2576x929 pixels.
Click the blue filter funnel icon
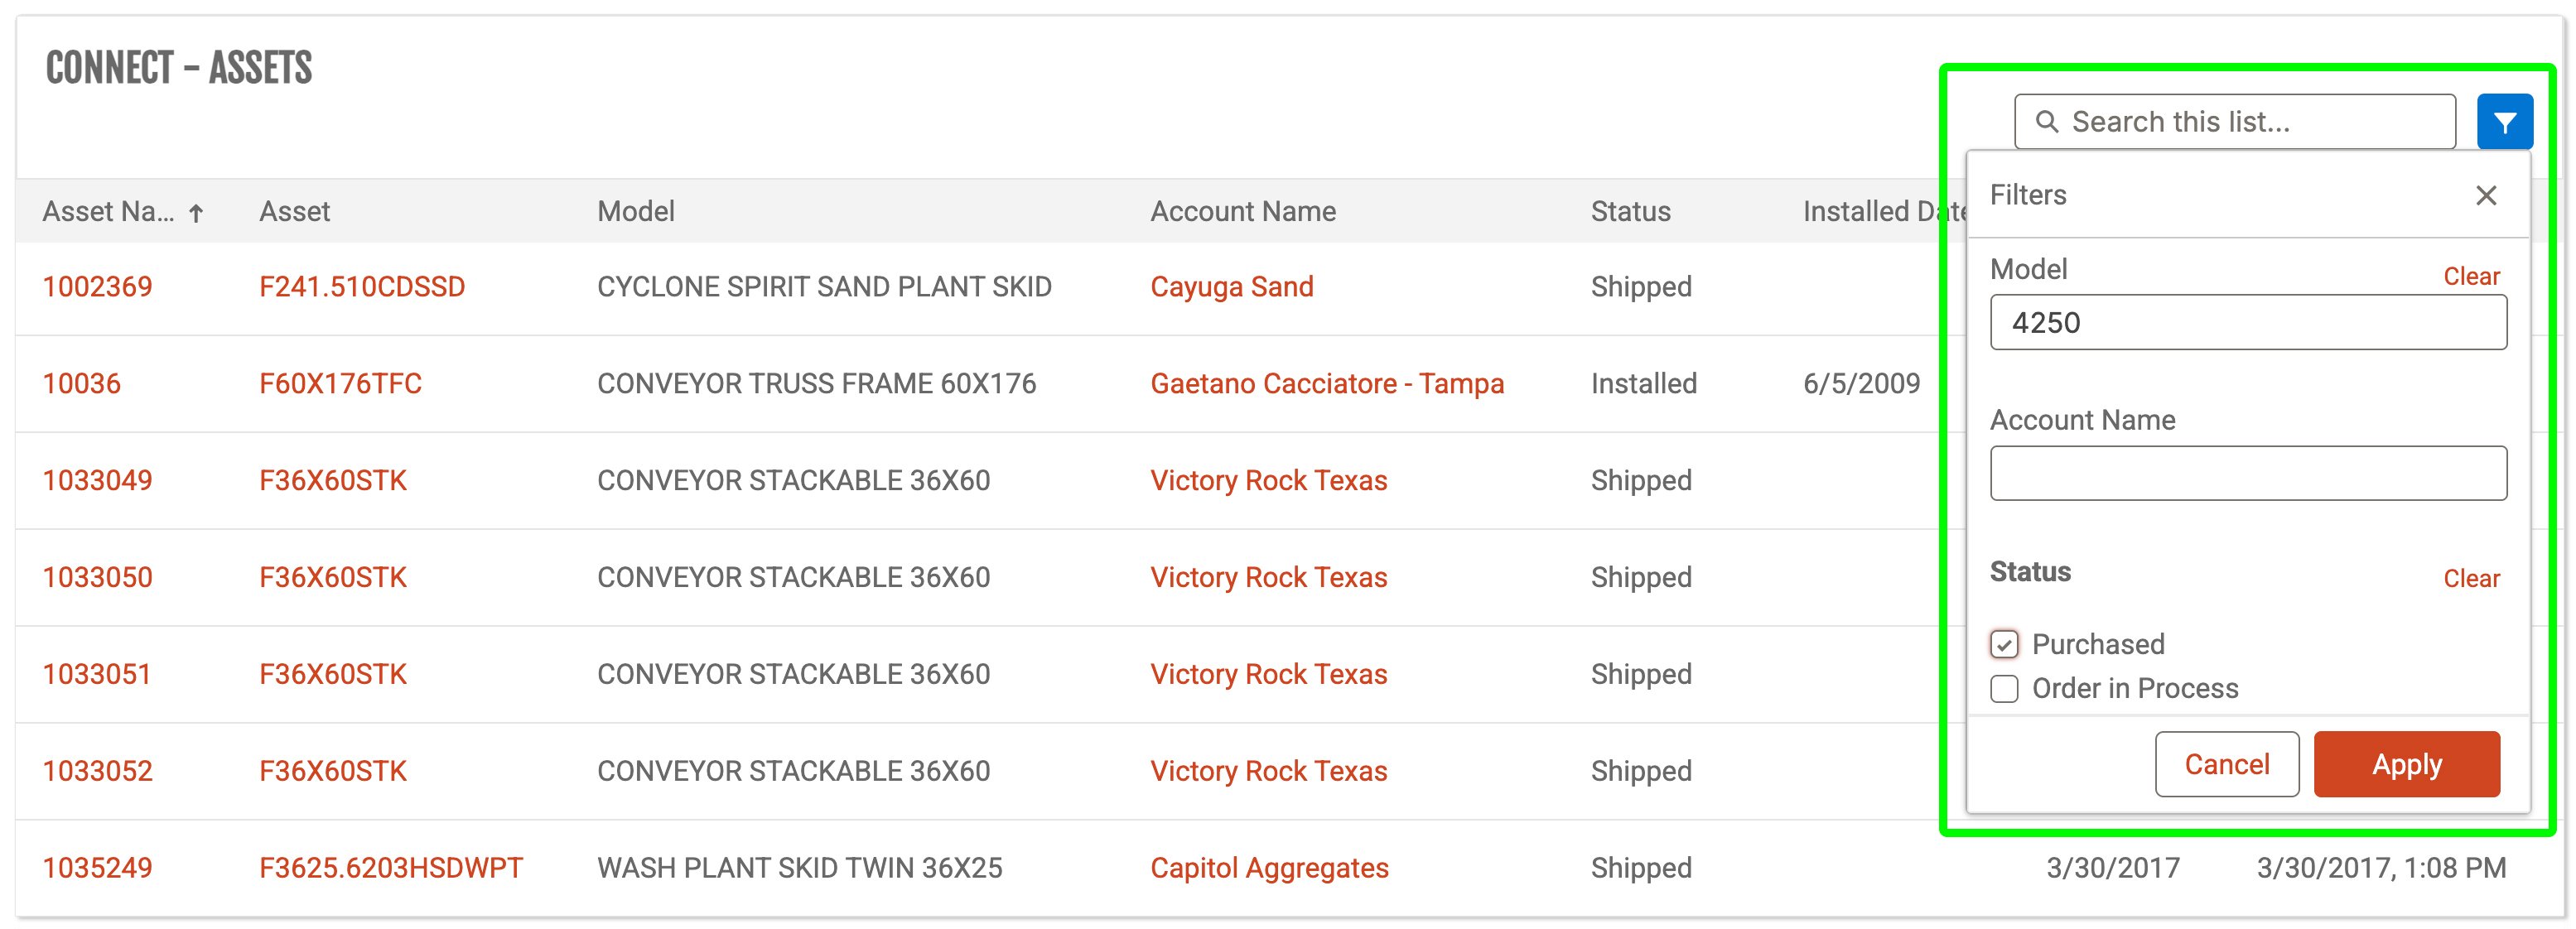[x=2503, y=122]
